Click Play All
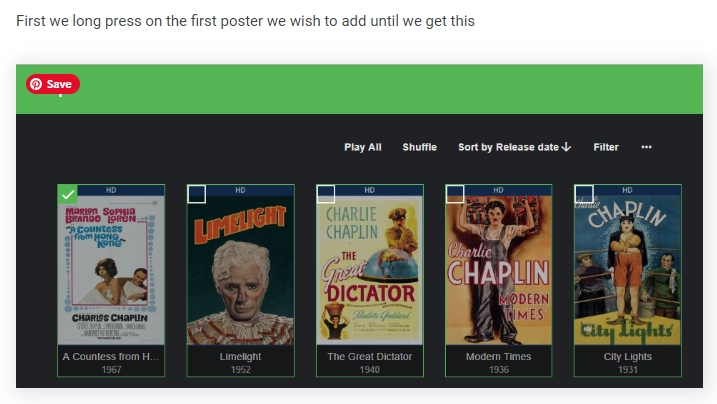Viewport: 717px width, 404px height. pyautogui.click(x=363, y=147)
